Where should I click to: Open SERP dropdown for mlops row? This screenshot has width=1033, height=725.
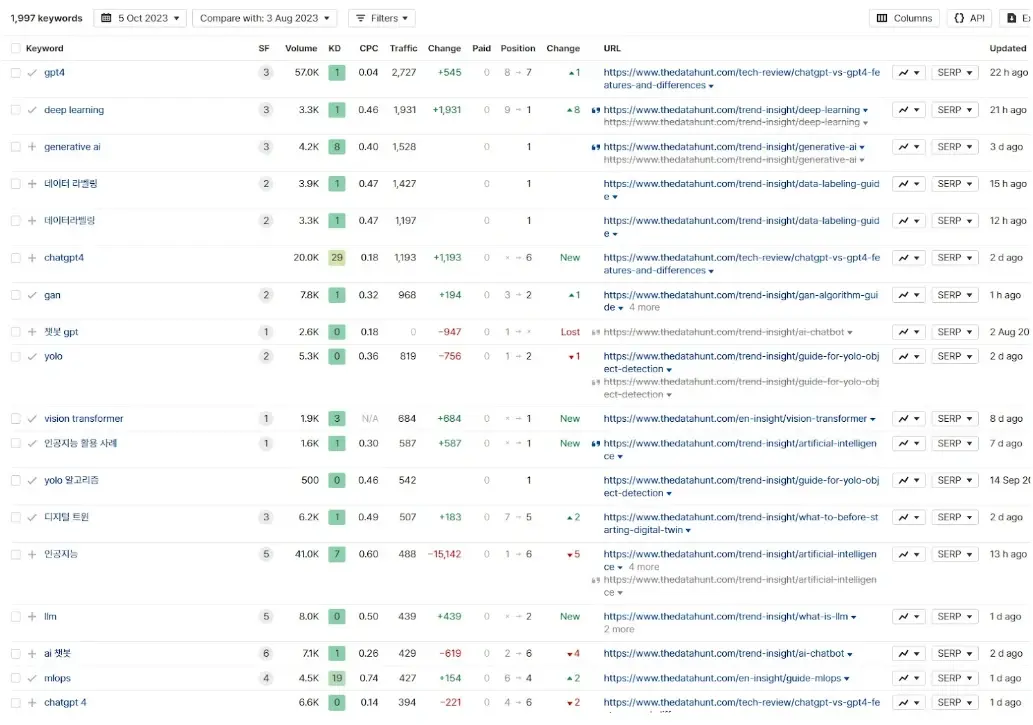(955, 678)
